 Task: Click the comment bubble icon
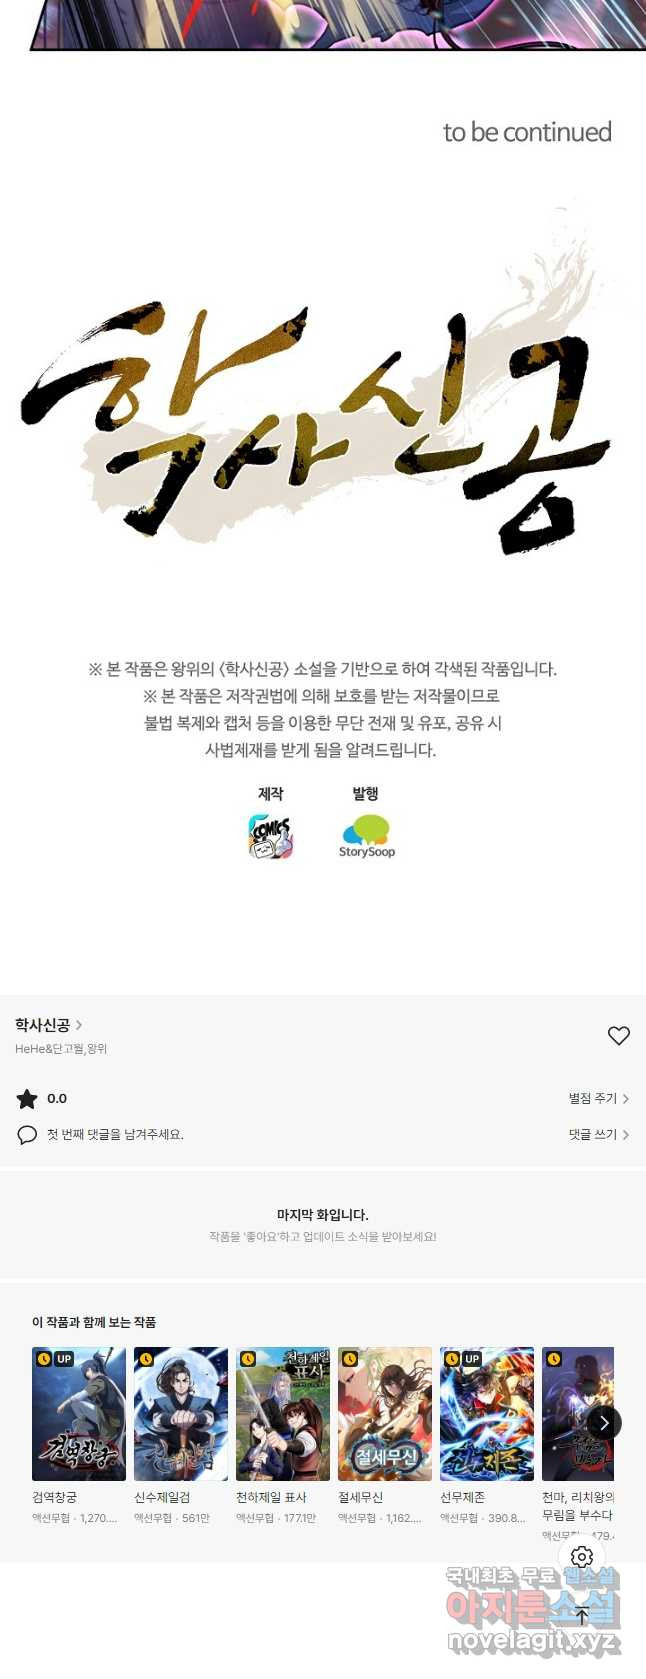[27, 1135]
